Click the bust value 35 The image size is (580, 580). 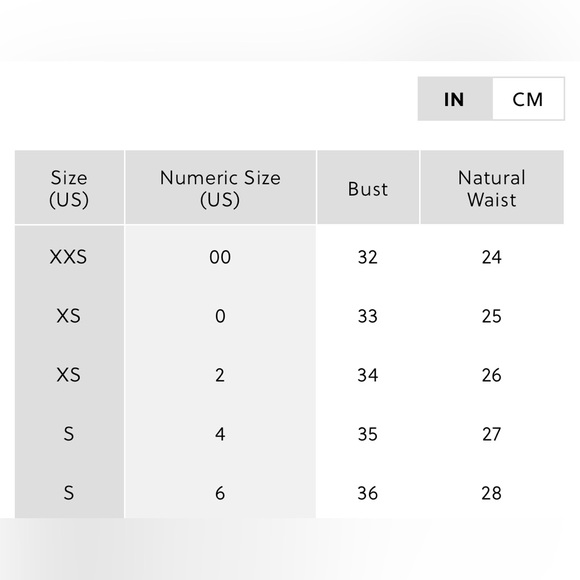(368, 434)
